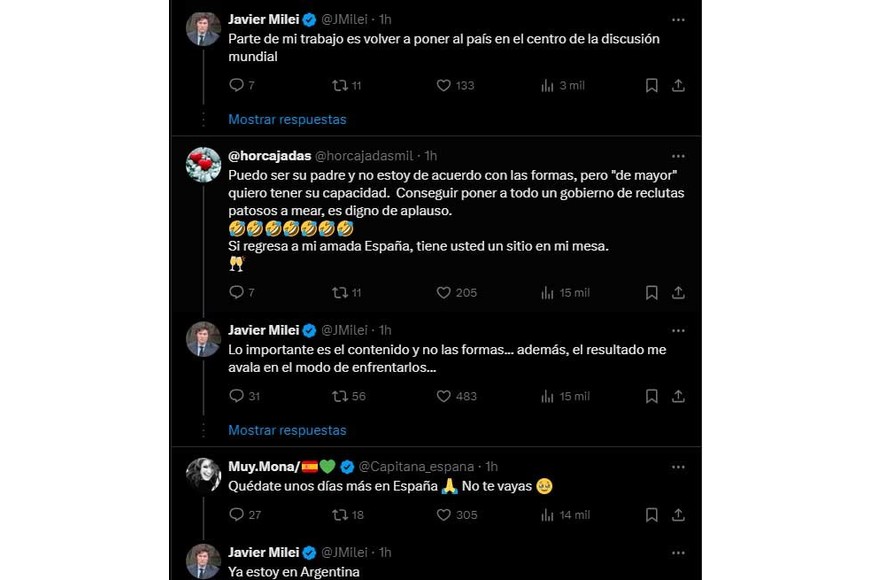Bookmark the @horcajadas reply
This screenshot has height=580, width=870.
click(651, 292)
